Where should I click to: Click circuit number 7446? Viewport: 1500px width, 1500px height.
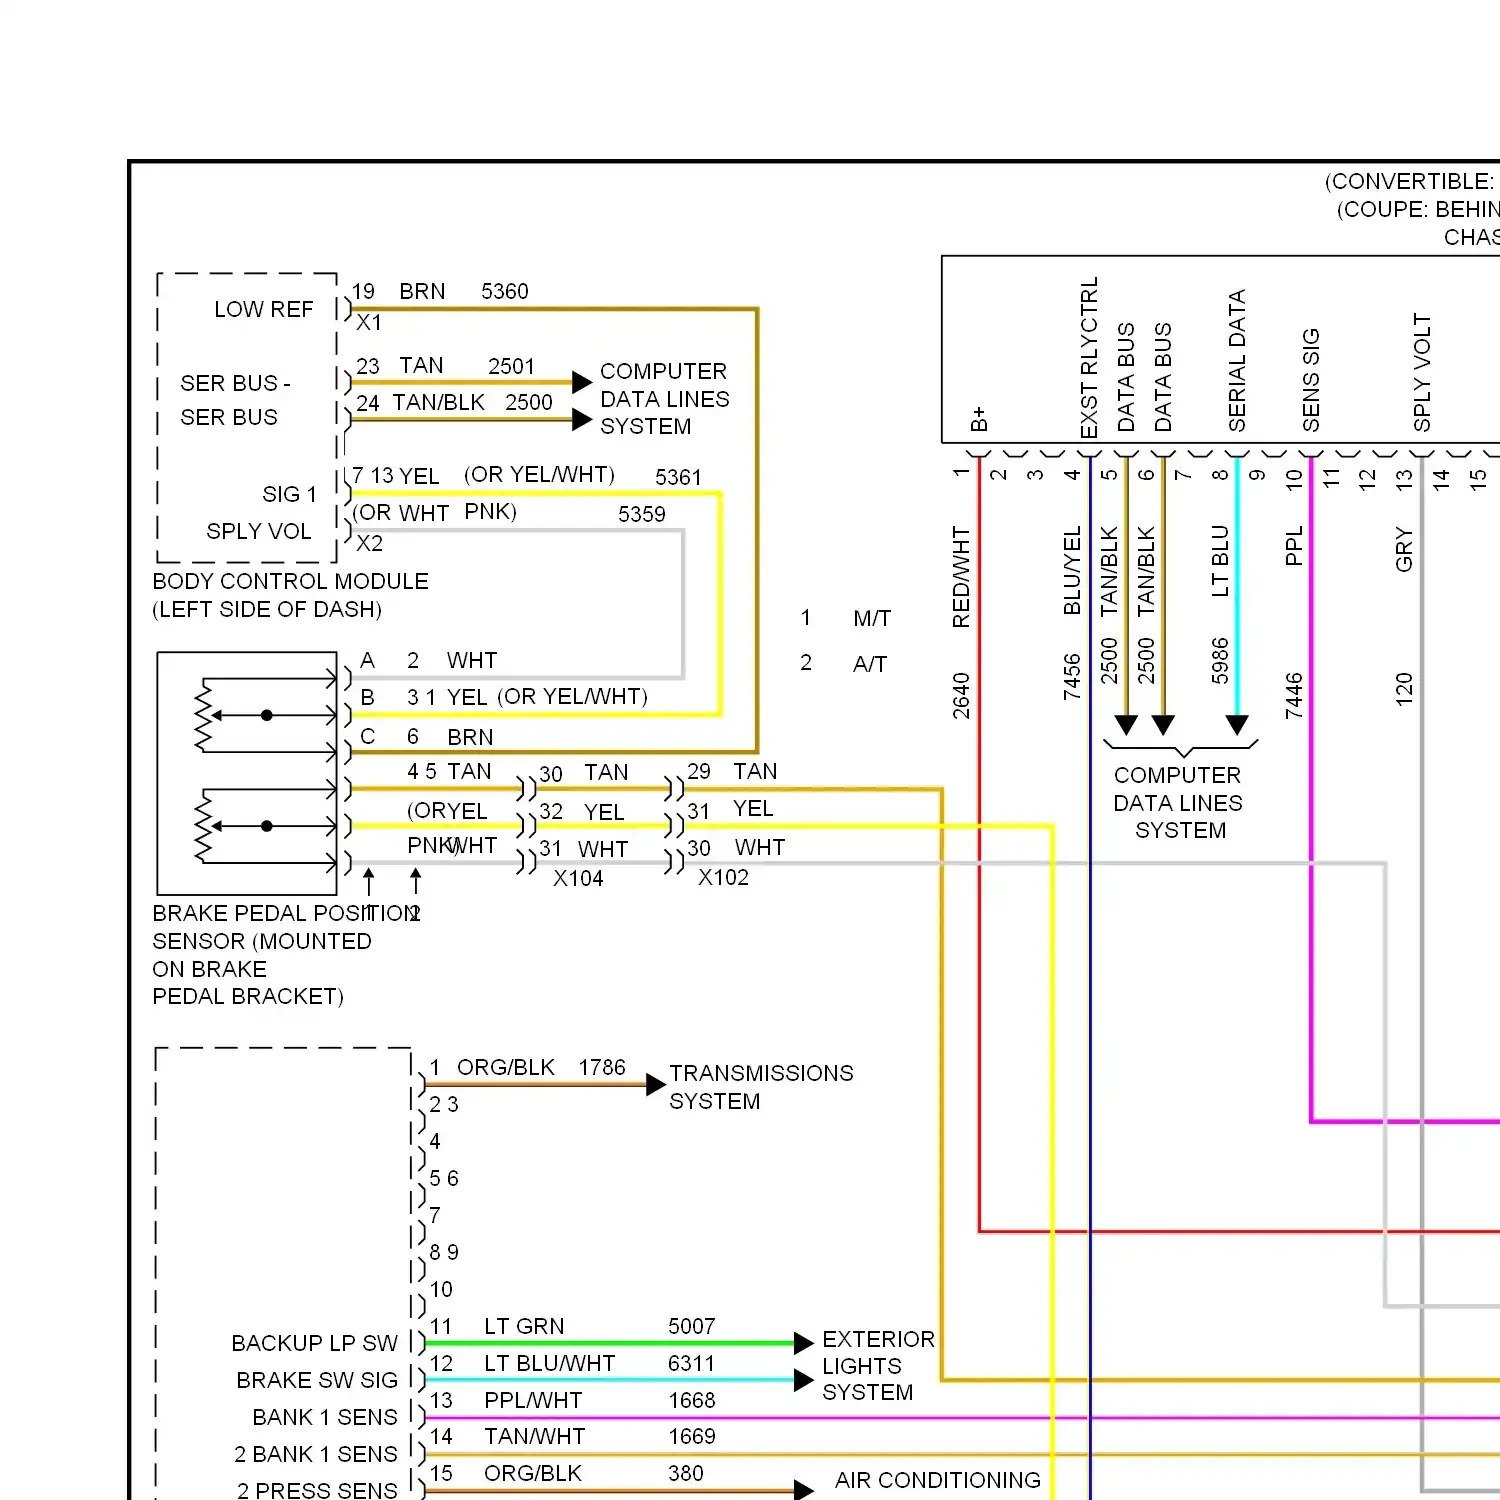coord(1294,696)
